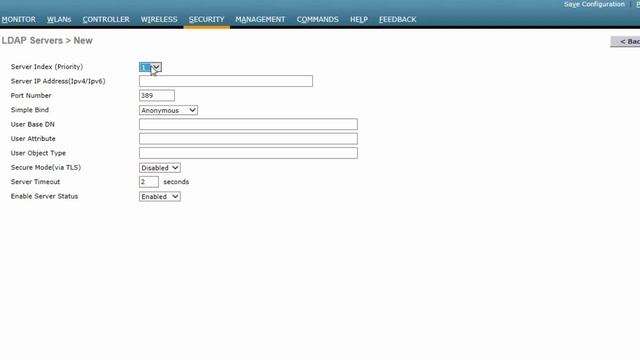Open the MANAGEMENT menu
Viewport: 640px width, 360px height.
260,19
